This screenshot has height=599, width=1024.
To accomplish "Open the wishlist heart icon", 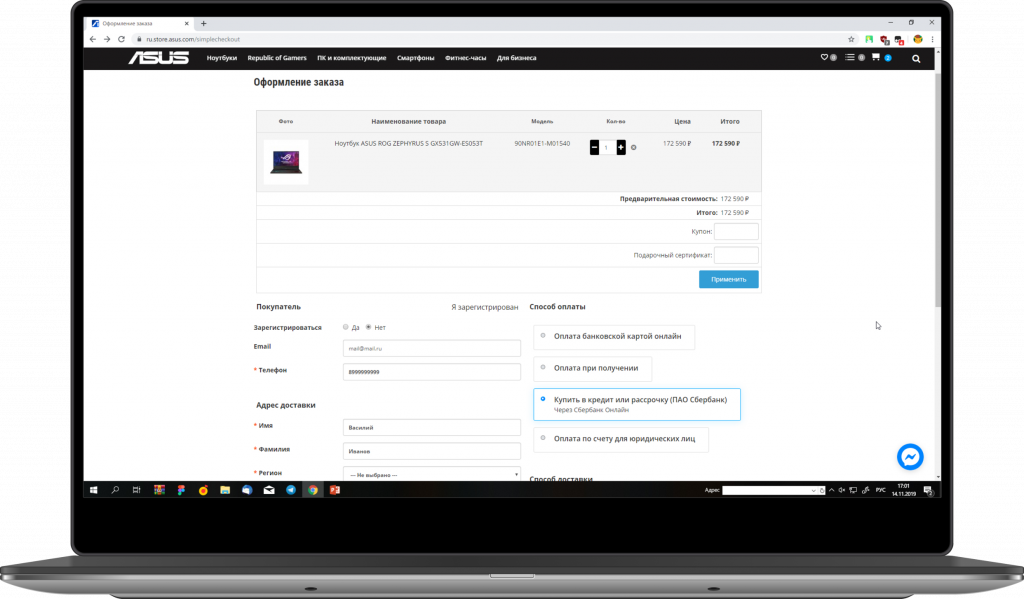I will point(824,57).
